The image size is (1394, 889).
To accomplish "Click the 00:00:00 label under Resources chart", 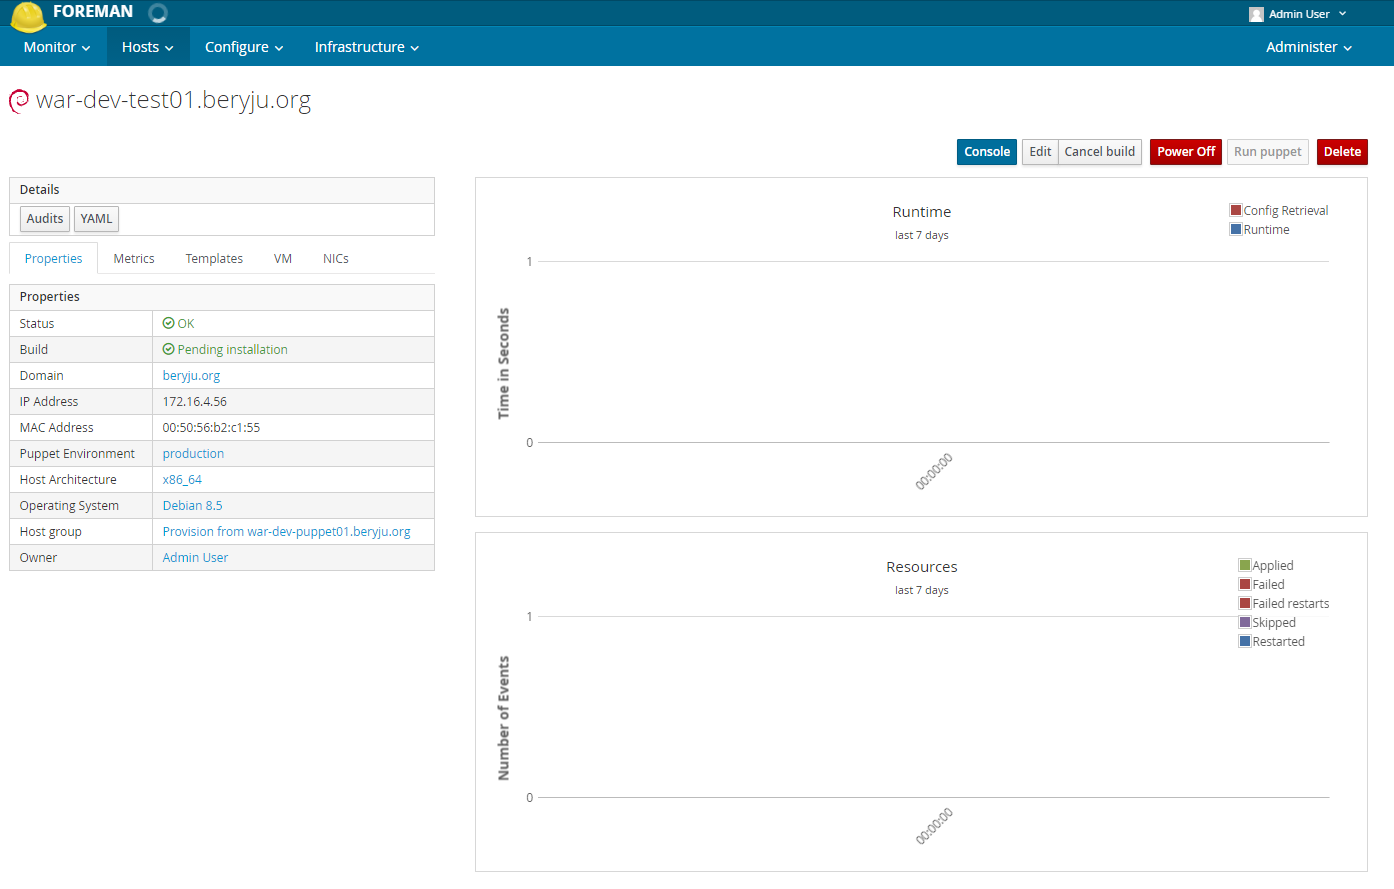I will tap(934, 826).
